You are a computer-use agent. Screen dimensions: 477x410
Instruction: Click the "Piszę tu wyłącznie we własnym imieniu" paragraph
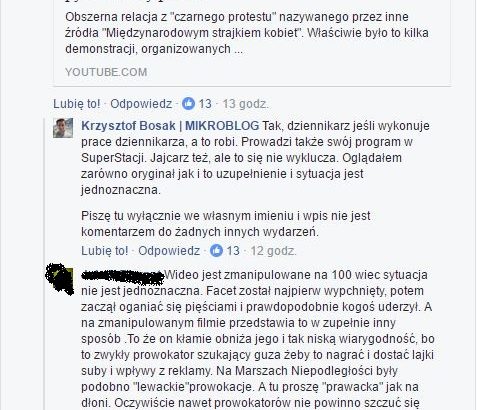pyautogui.click(x=226, y=224)
